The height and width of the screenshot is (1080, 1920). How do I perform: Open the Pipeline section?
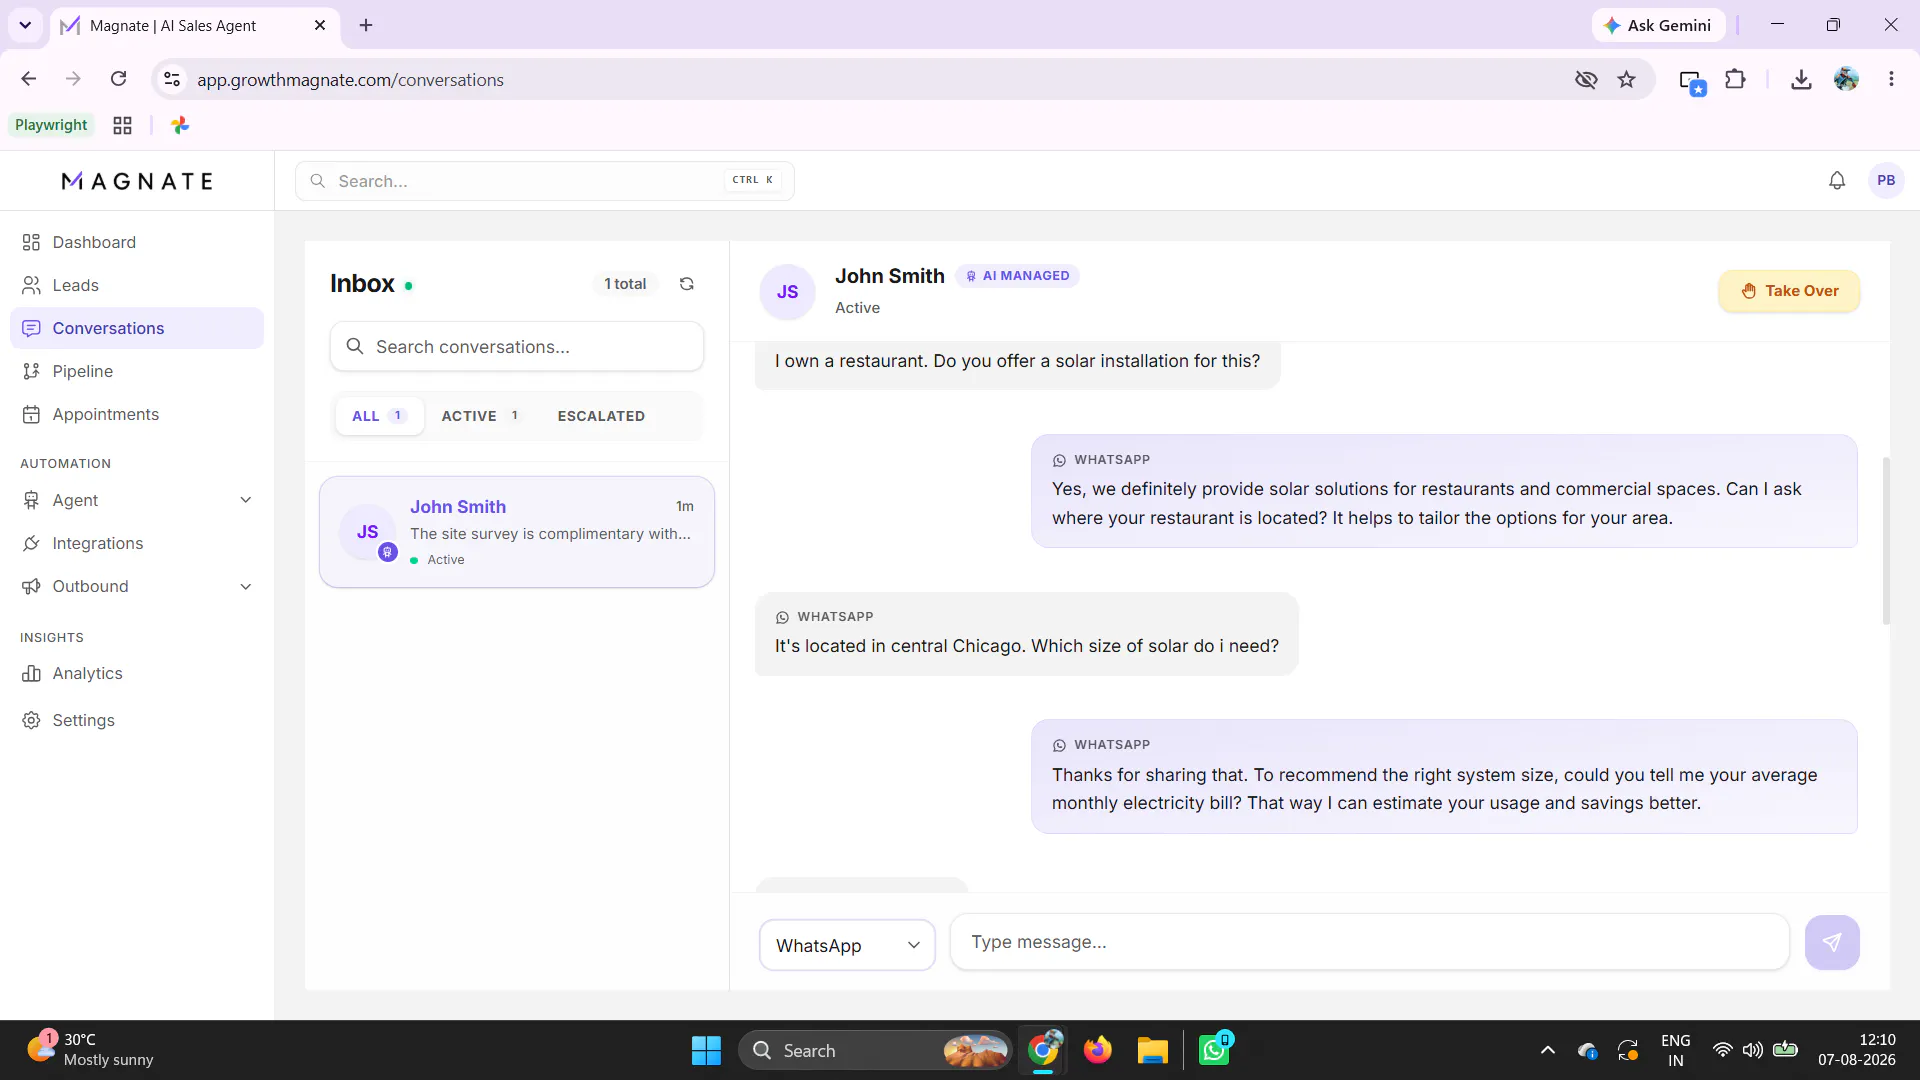[x=137, y=371]
